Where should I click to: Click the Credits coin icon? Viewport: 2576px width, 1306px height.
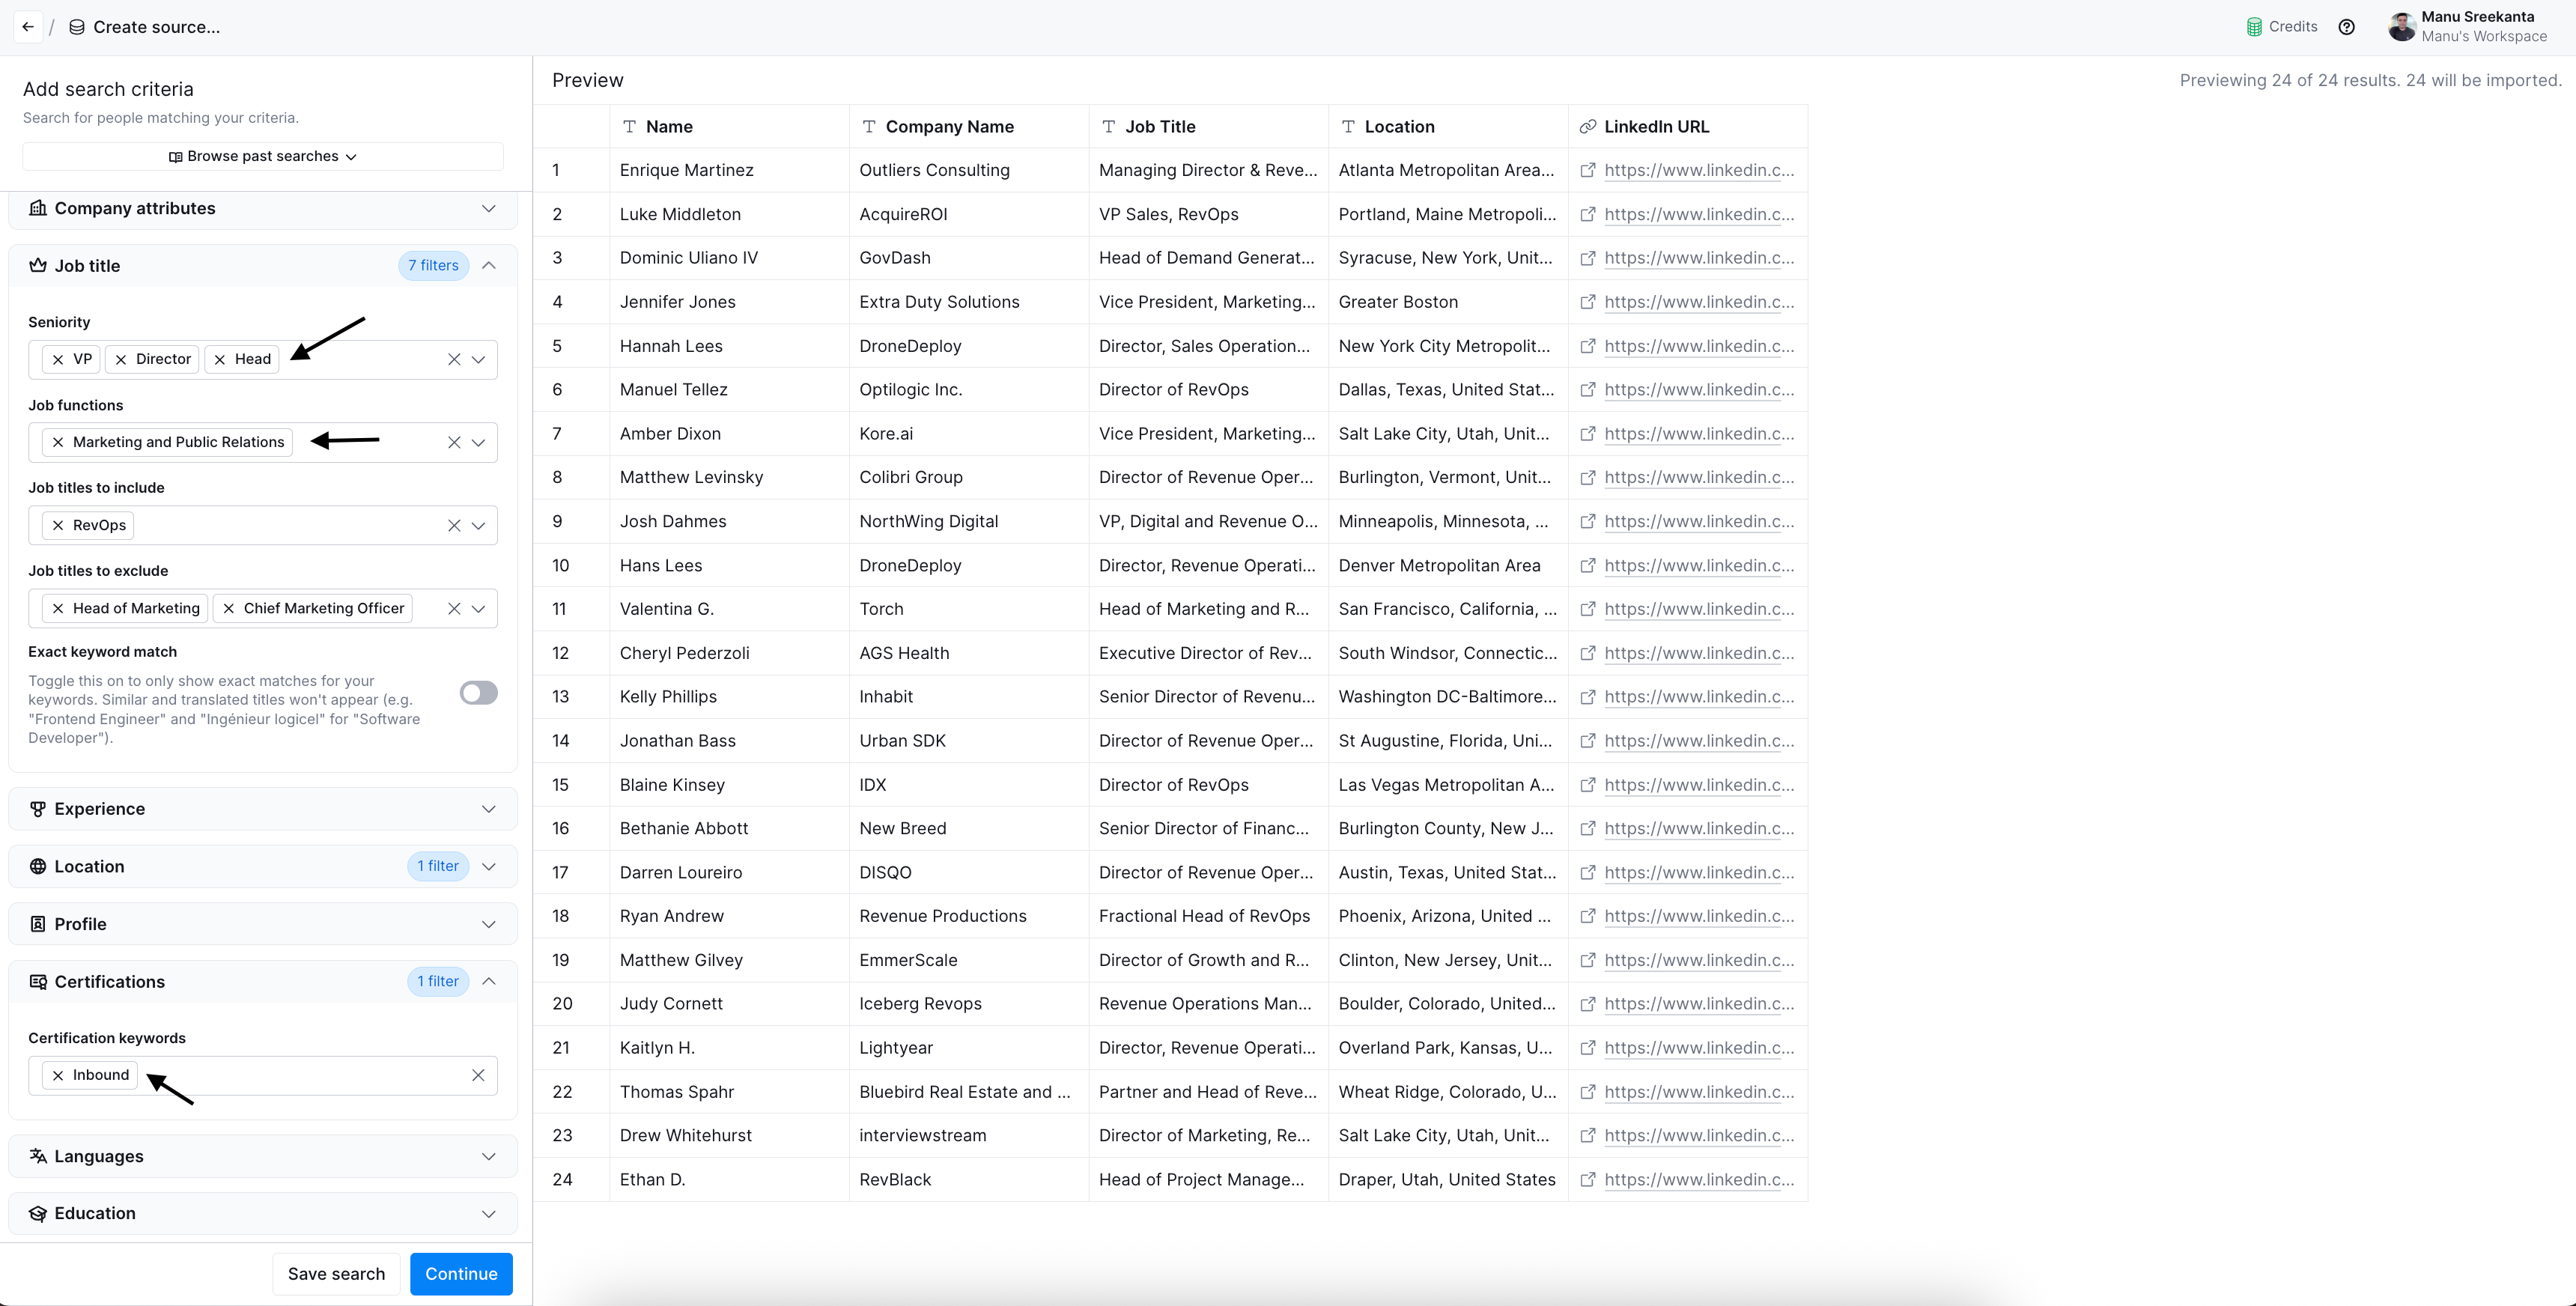2254,27
